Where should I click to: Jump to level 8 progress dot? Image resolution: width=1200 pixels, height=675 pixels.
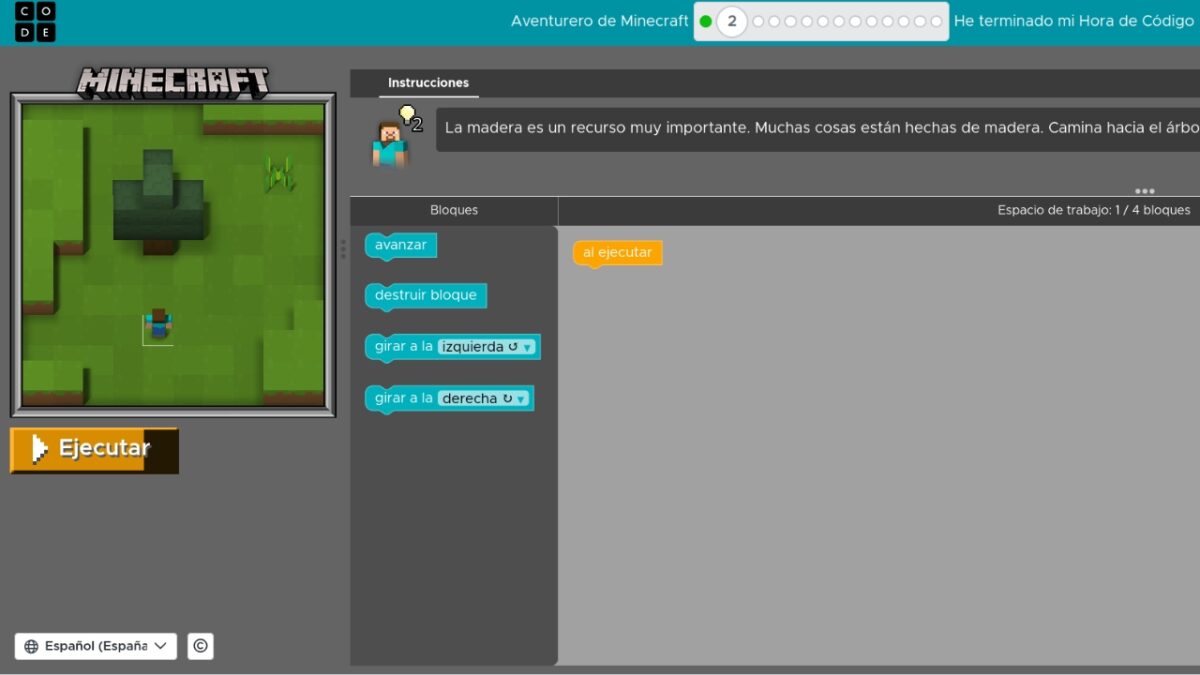click(839, 21)
